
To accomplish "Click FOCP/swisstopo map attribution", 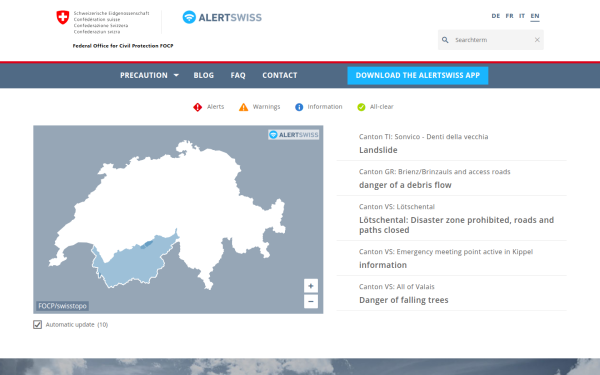I will coord(62,306).
